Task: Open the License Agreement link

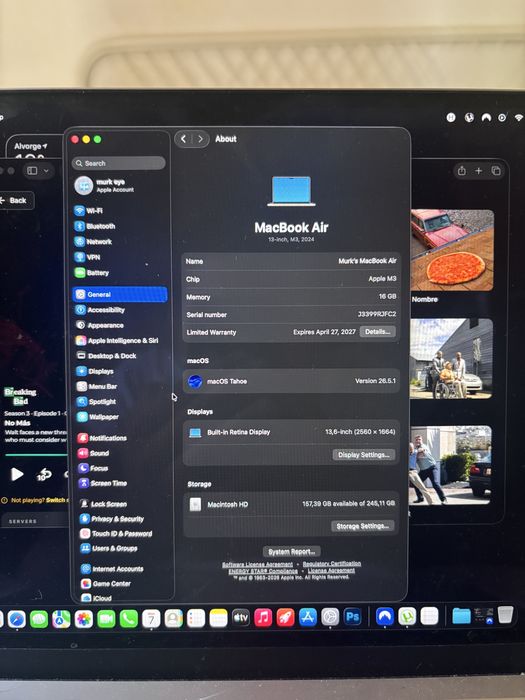Action: pyautogui.click(x=331, y=571)
